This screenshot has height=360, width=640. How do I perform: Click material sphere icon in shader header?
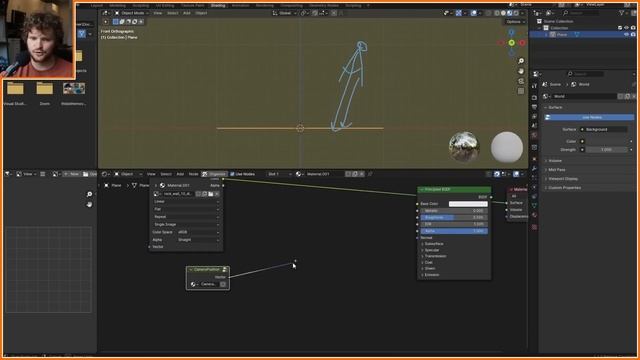299,174
